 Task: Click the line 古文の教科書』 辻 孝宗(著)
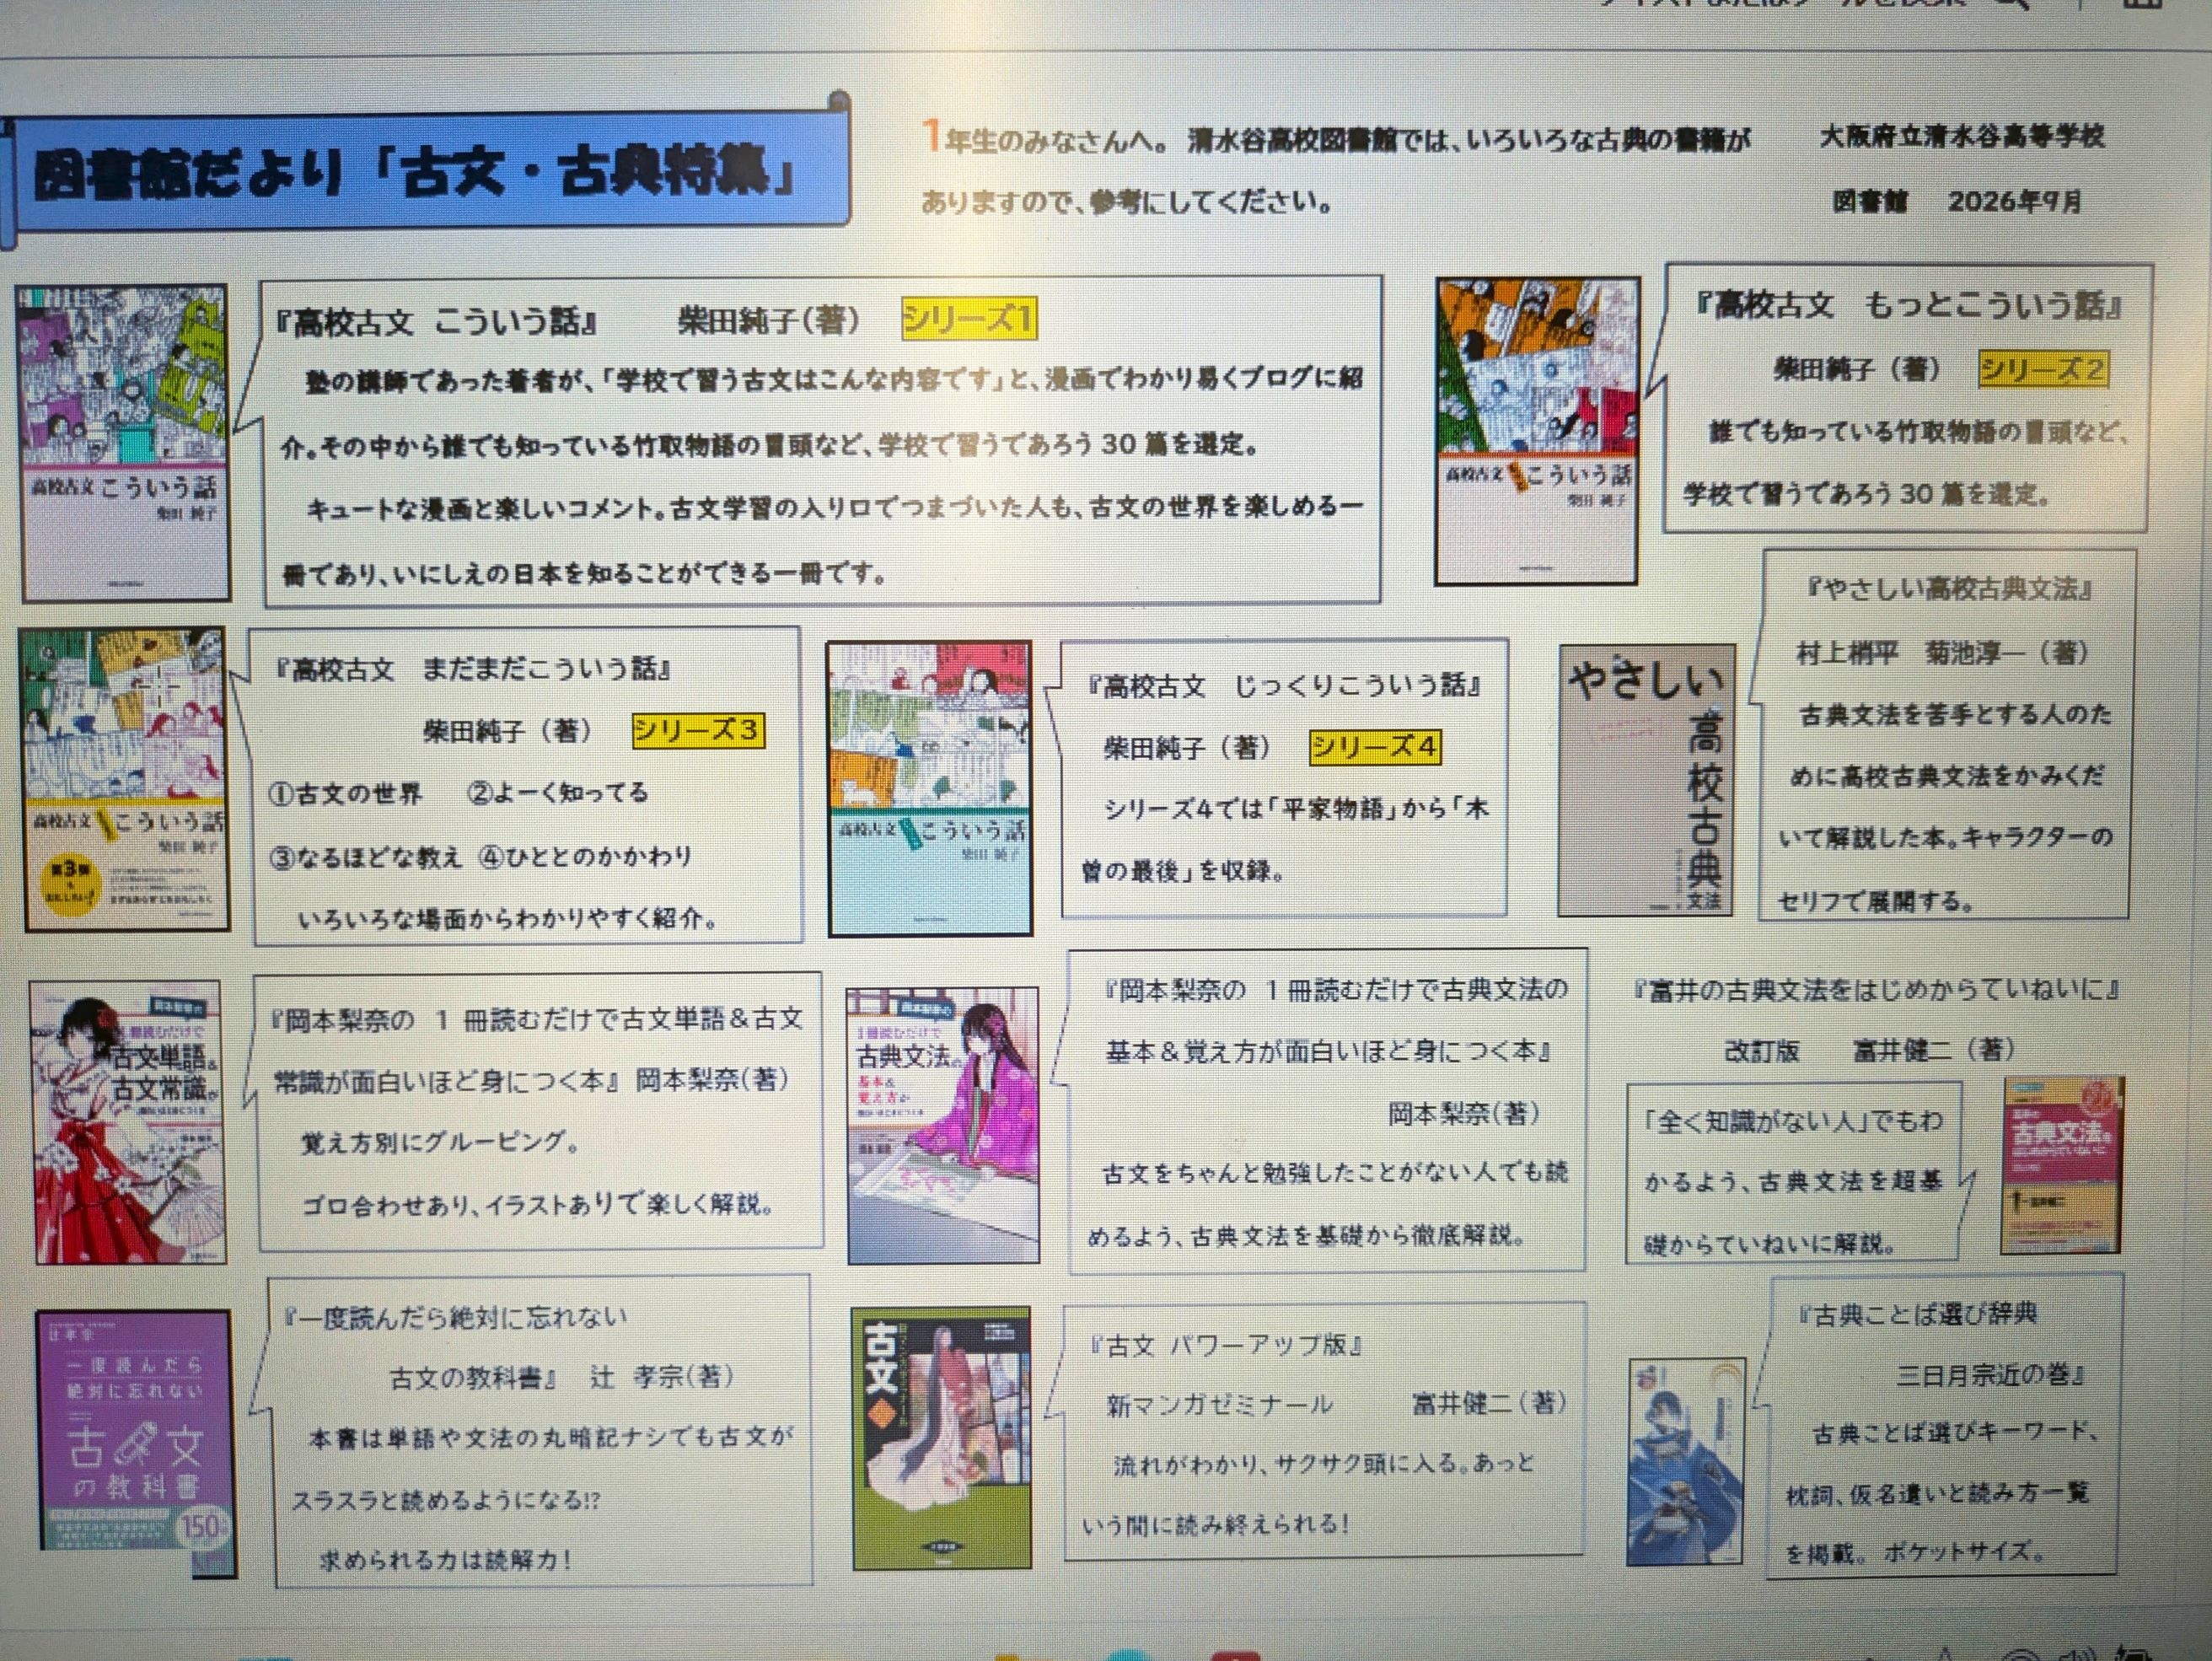pyautogui.click(x=562, y=1377)
